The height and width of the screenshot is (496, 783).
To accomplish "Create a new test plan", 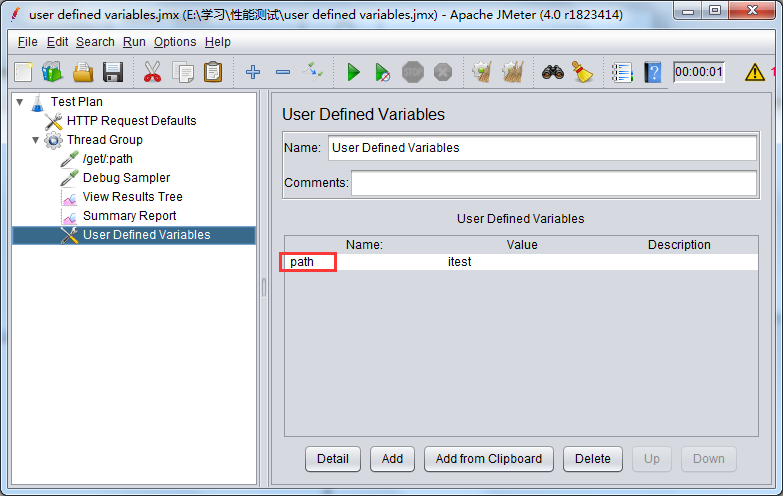I will (x=23, y=72).
